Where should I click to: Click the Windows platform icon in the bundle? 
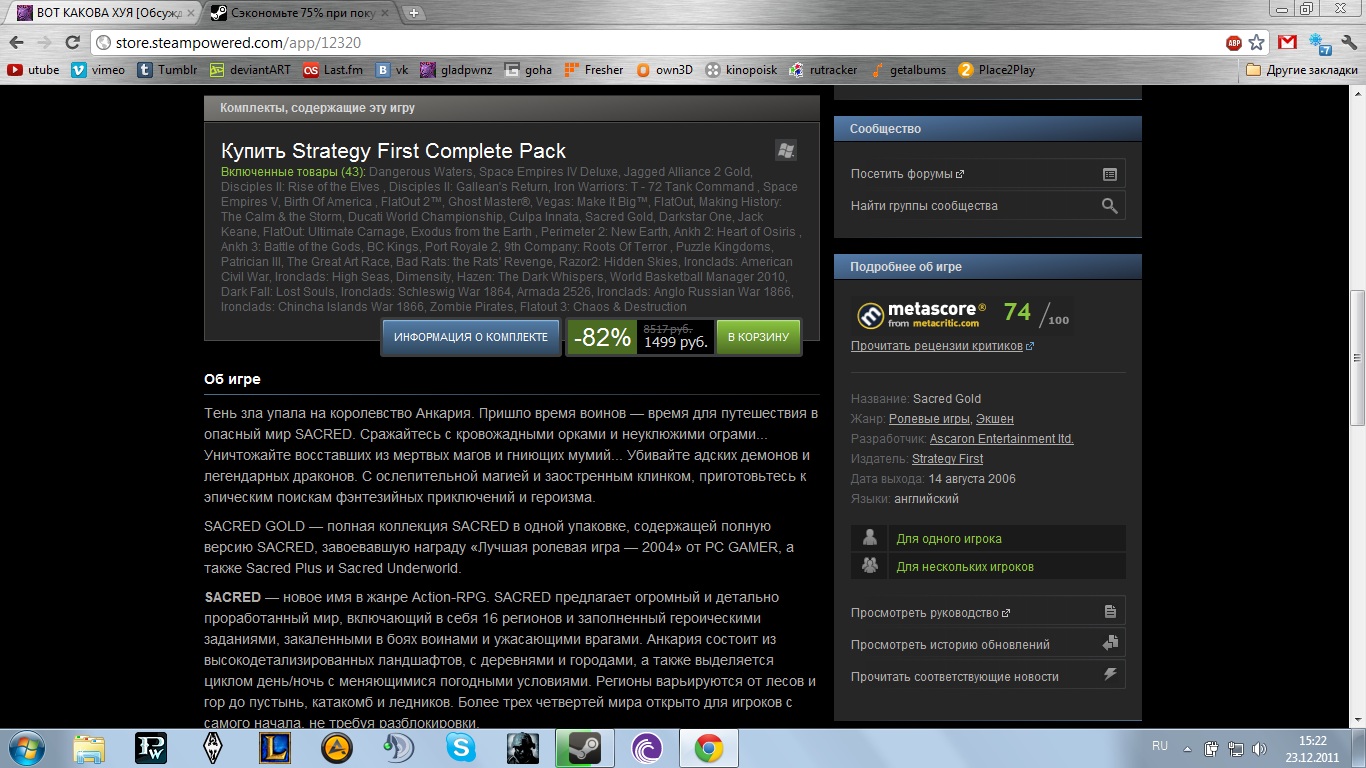(x=786, y=151)
